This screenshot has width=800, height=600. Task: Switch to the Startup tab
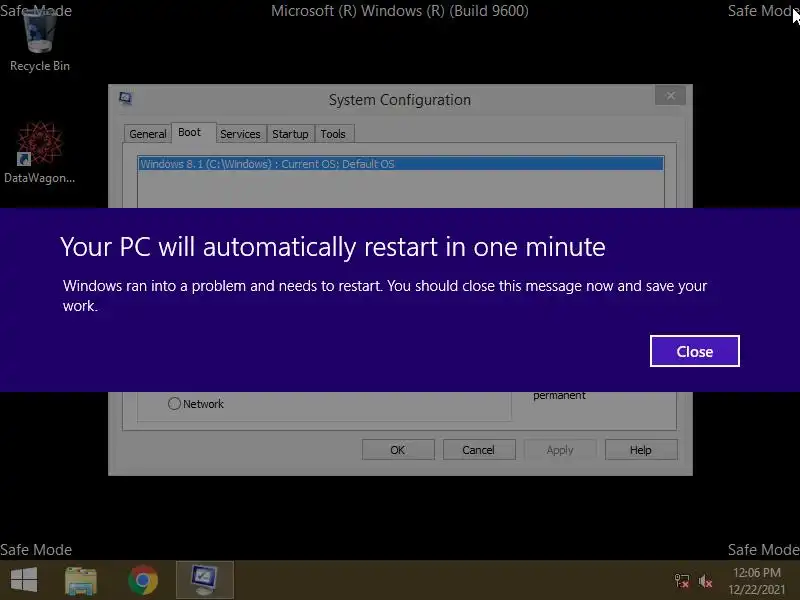coord(290,134)
